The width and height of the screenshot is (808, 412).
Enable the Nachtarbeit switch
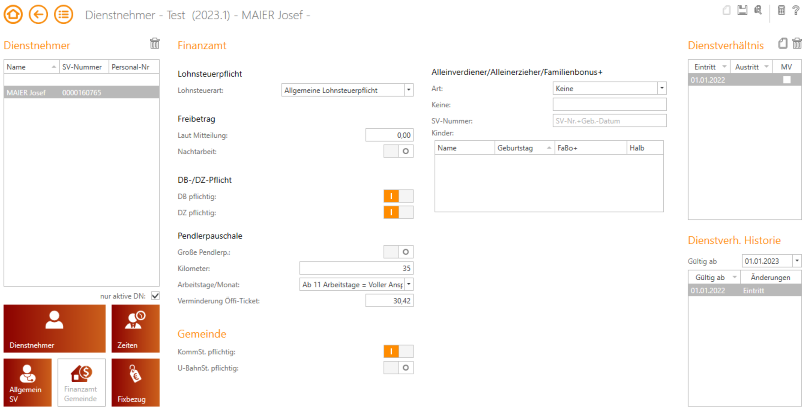pyautogui.click(x=398, y=151)
